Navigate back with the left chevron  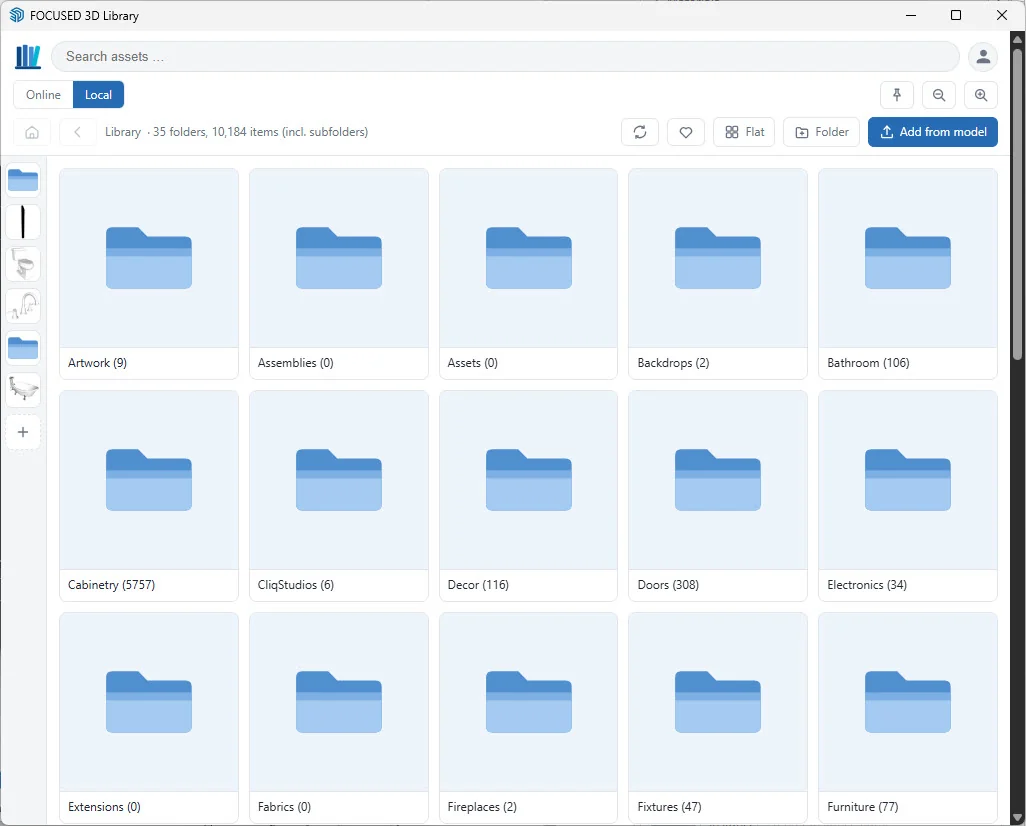(x=78, y=132)
